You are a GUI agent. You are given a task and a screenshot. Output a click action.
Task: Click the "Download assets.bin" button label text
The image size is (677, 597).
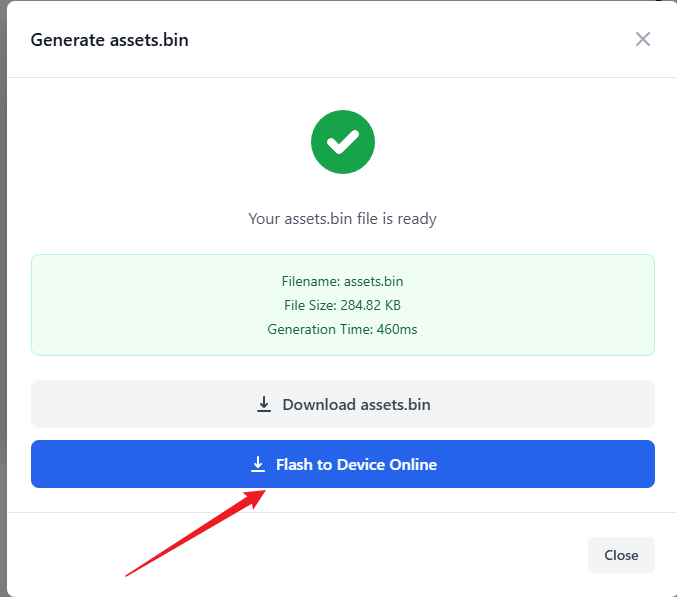[356, 404]
